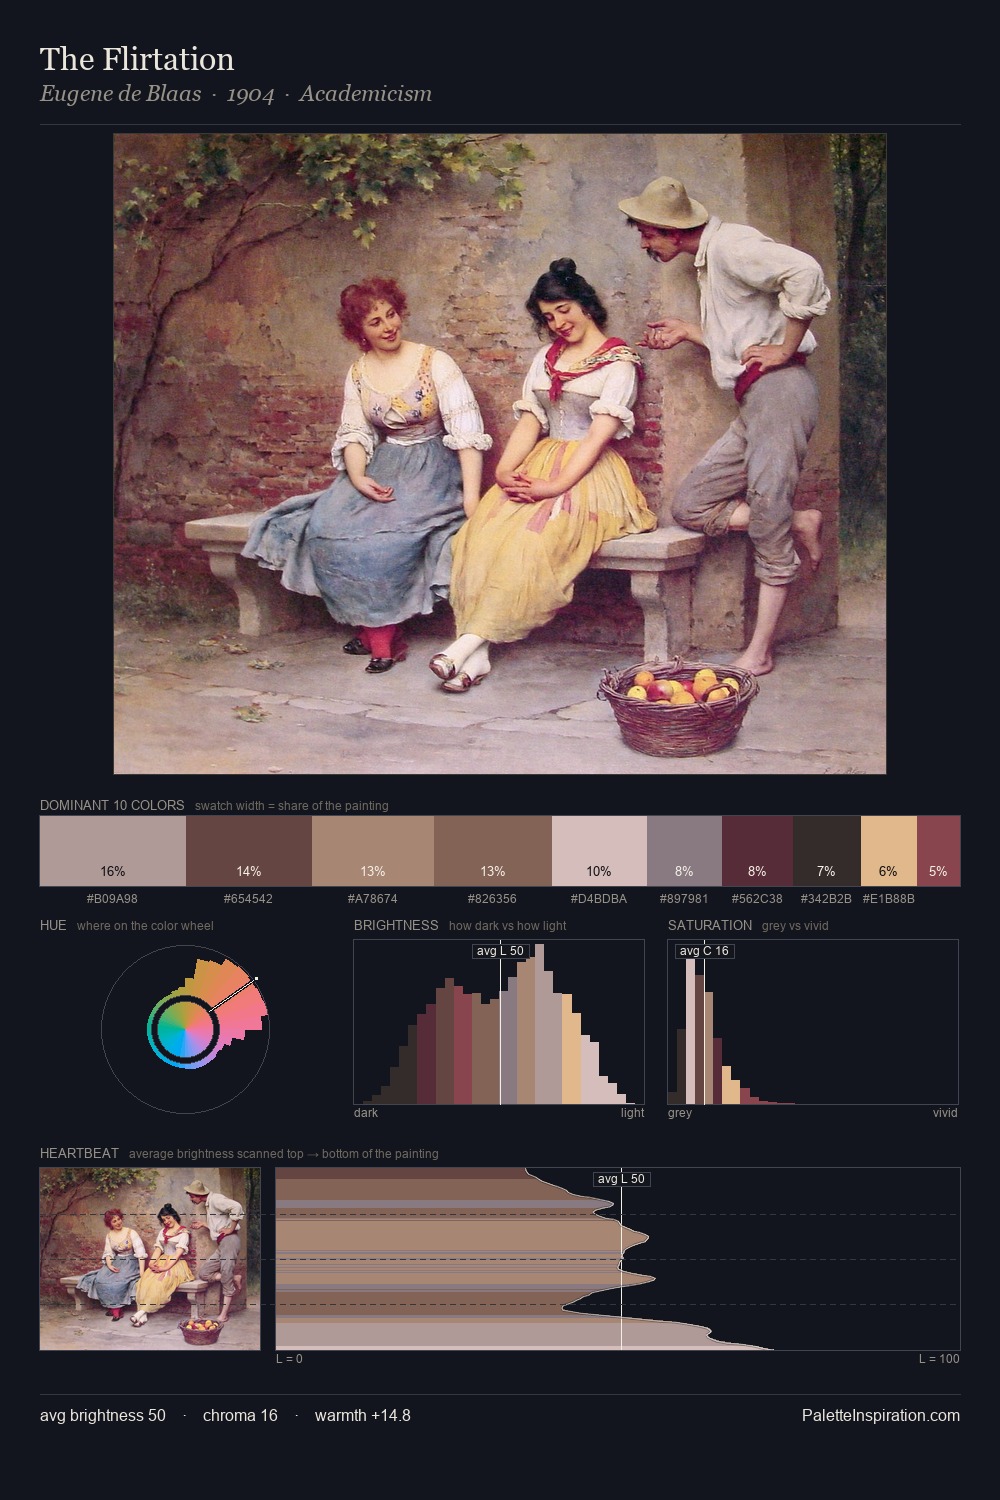1000x1500 pixels.
Task: Open the PaletteInspiration.com link
Action: pyautogui.click(x=881, y=1415)
